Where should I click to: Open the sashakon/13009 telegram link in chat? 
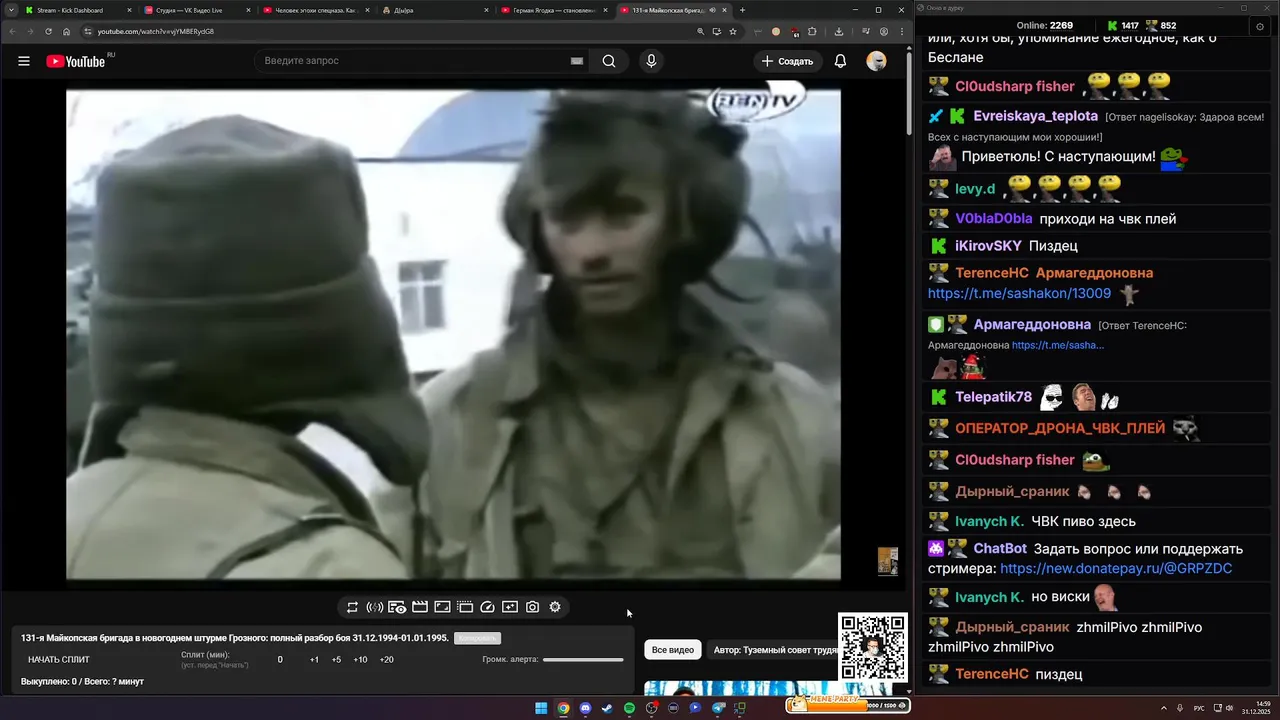[1019, 294]
